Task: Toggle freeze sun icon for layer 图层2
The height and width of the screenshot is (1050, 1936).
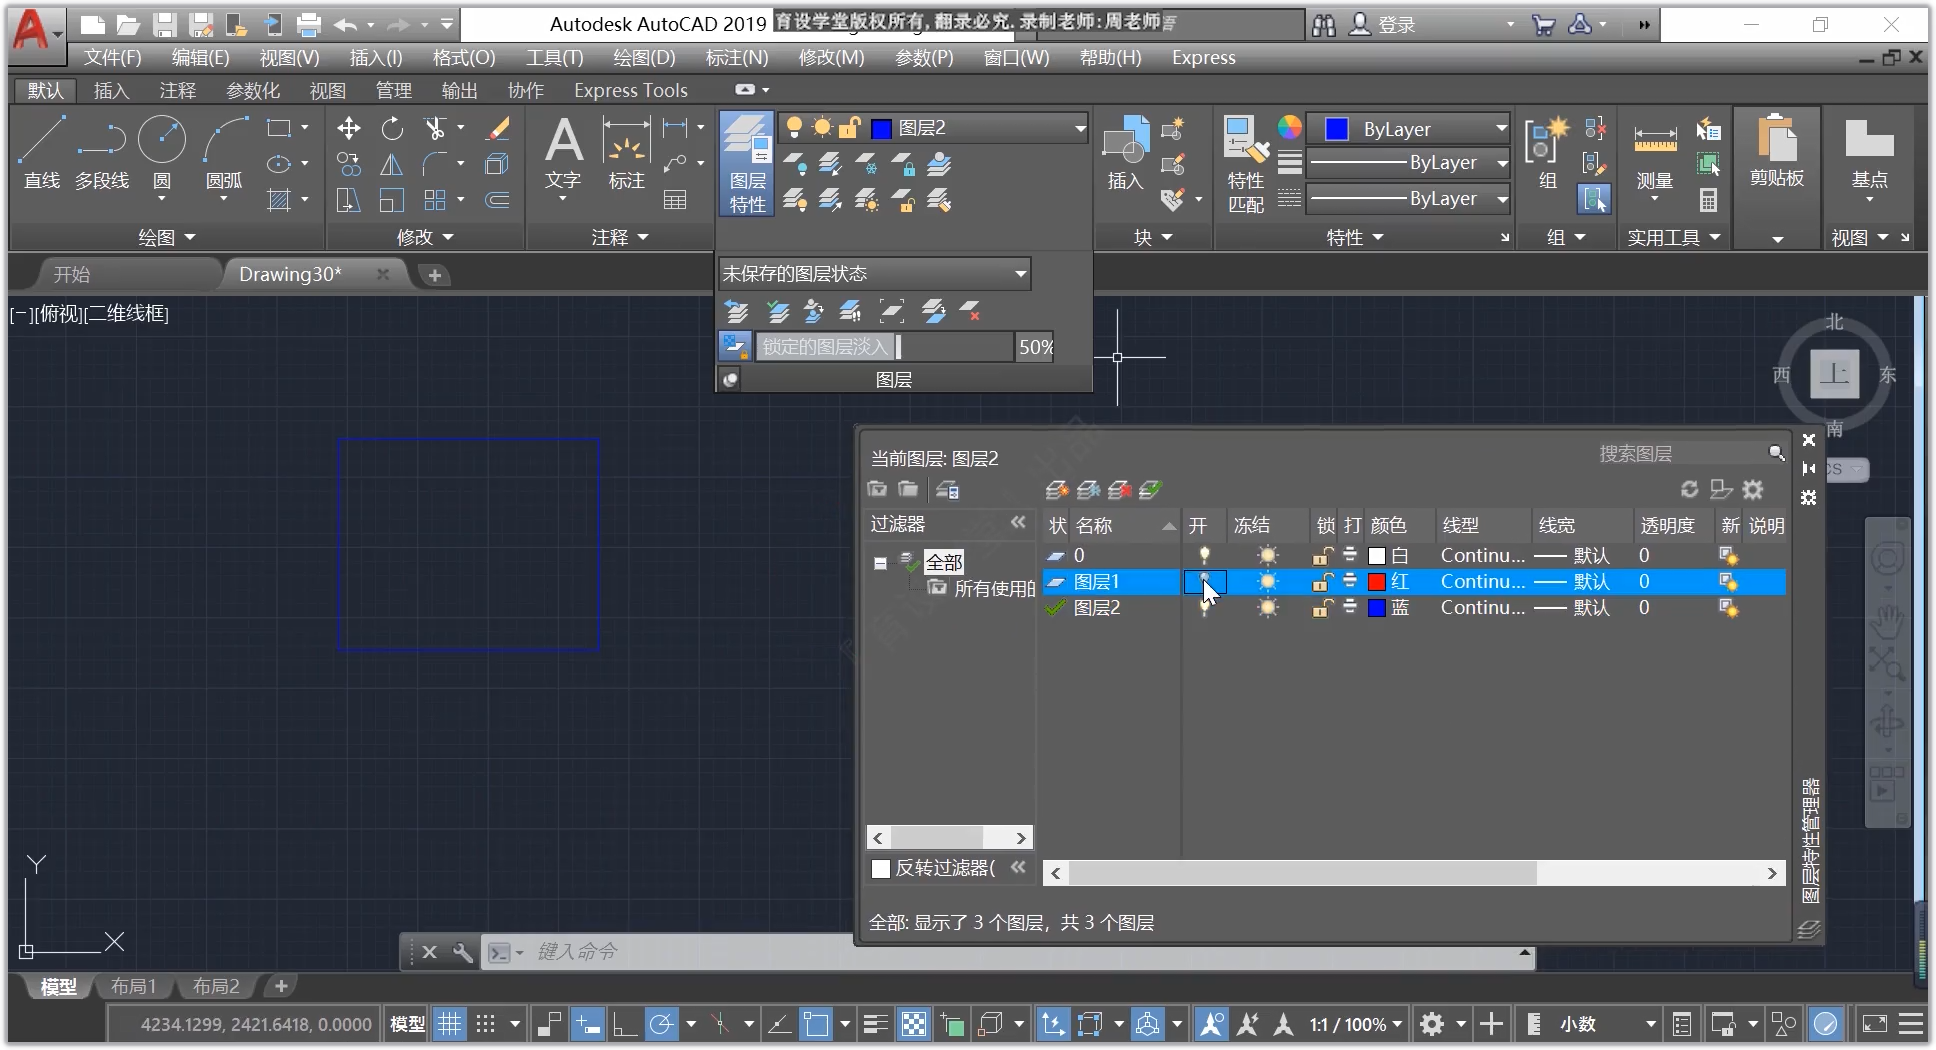Action: [x=1267, y=607]
